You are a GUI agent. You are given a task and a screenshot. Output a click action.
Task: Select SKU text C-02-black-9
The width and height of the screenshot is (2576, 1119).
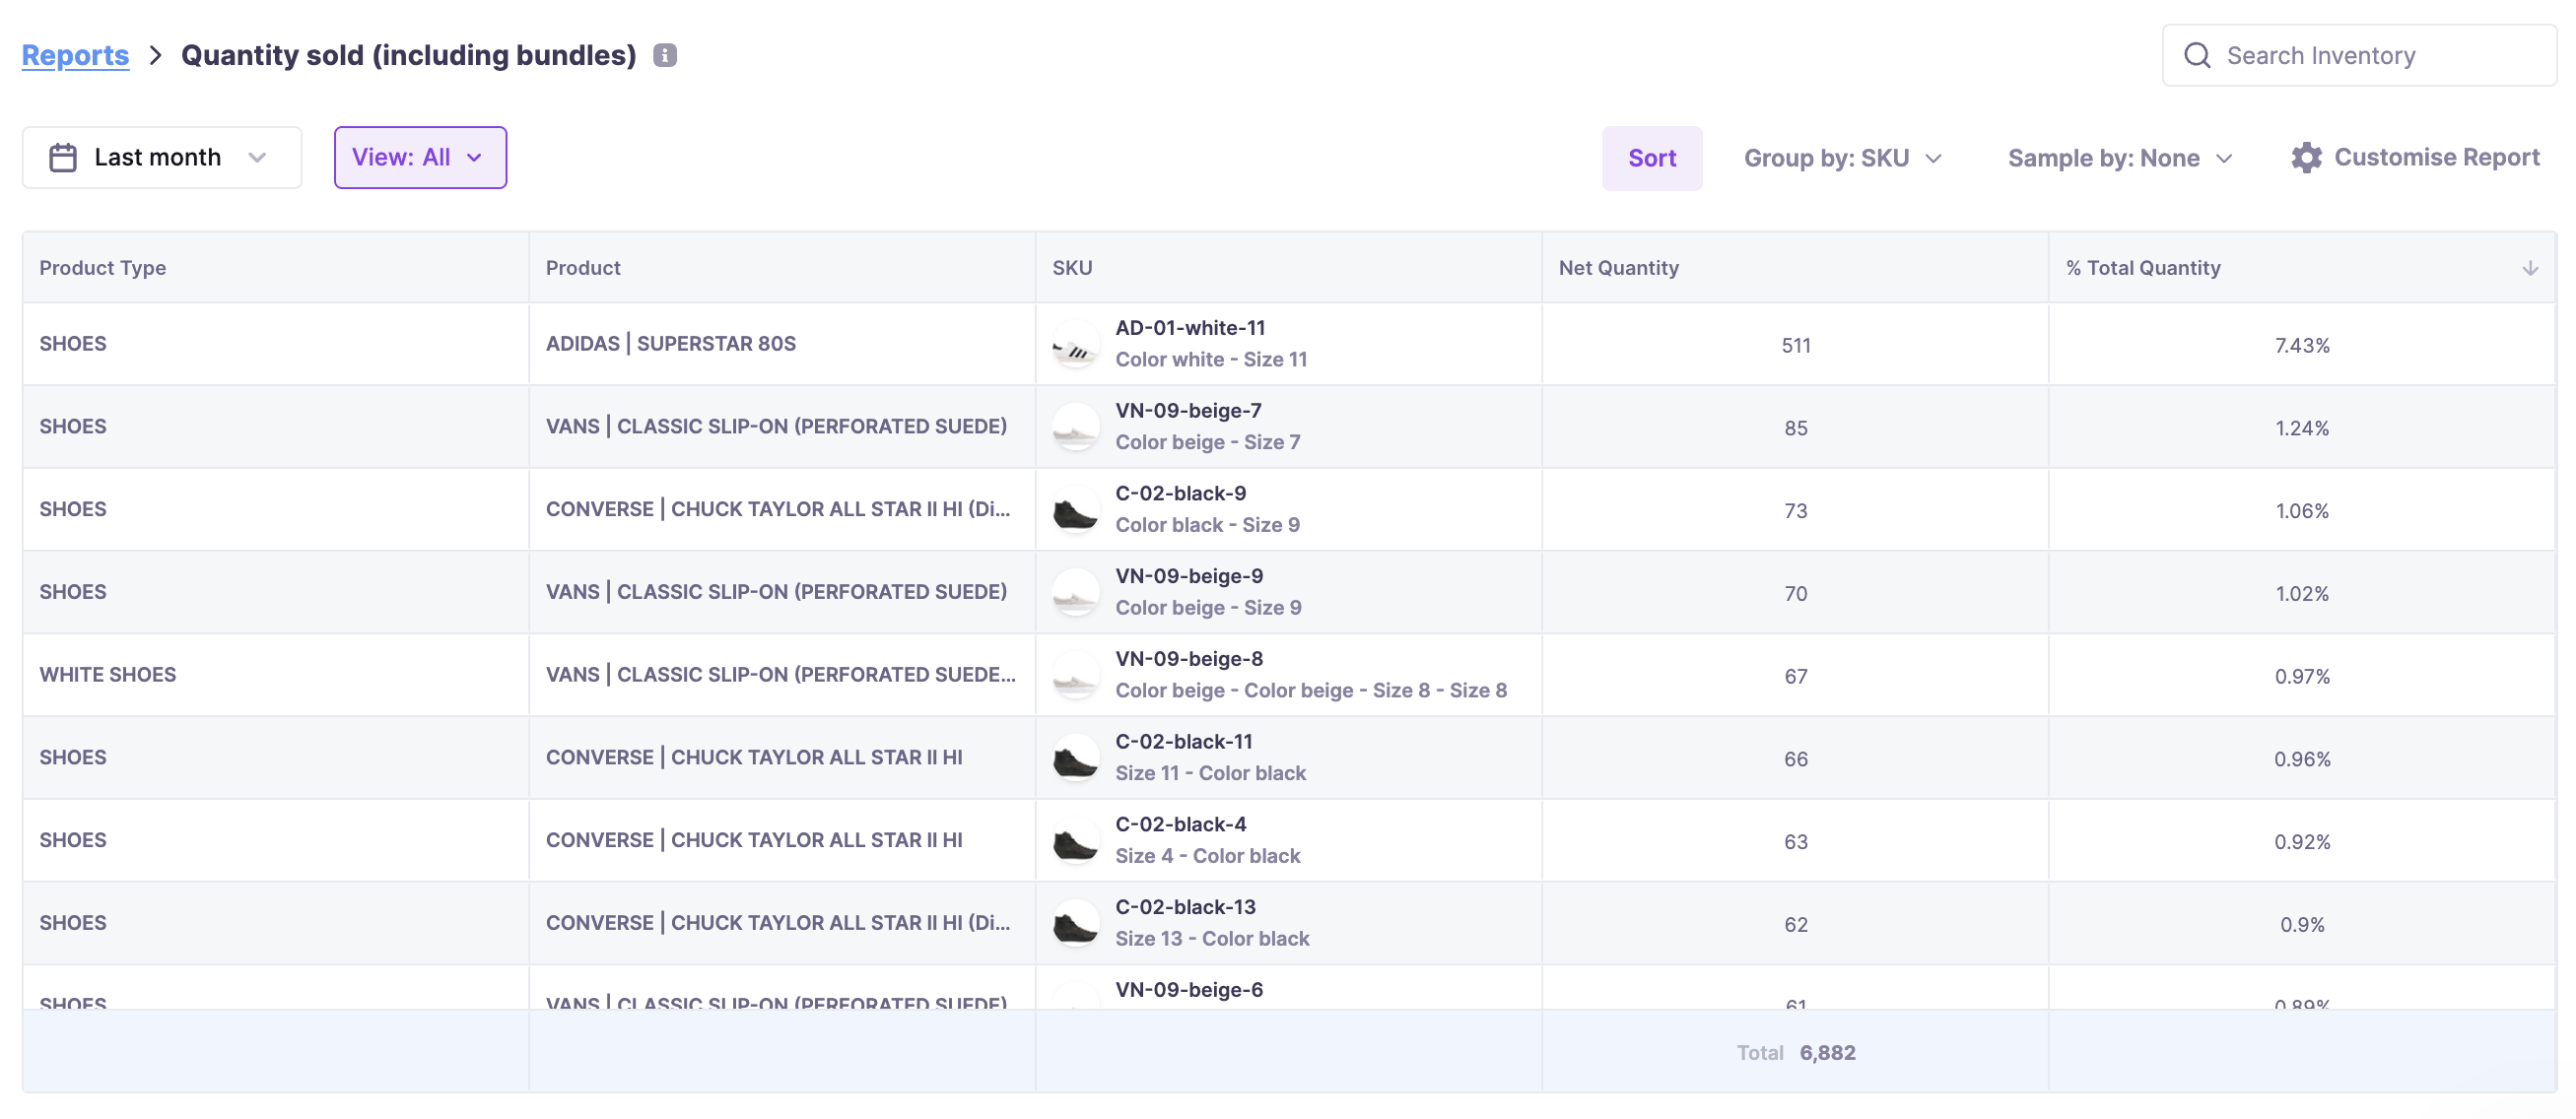tap(1181, 494)
